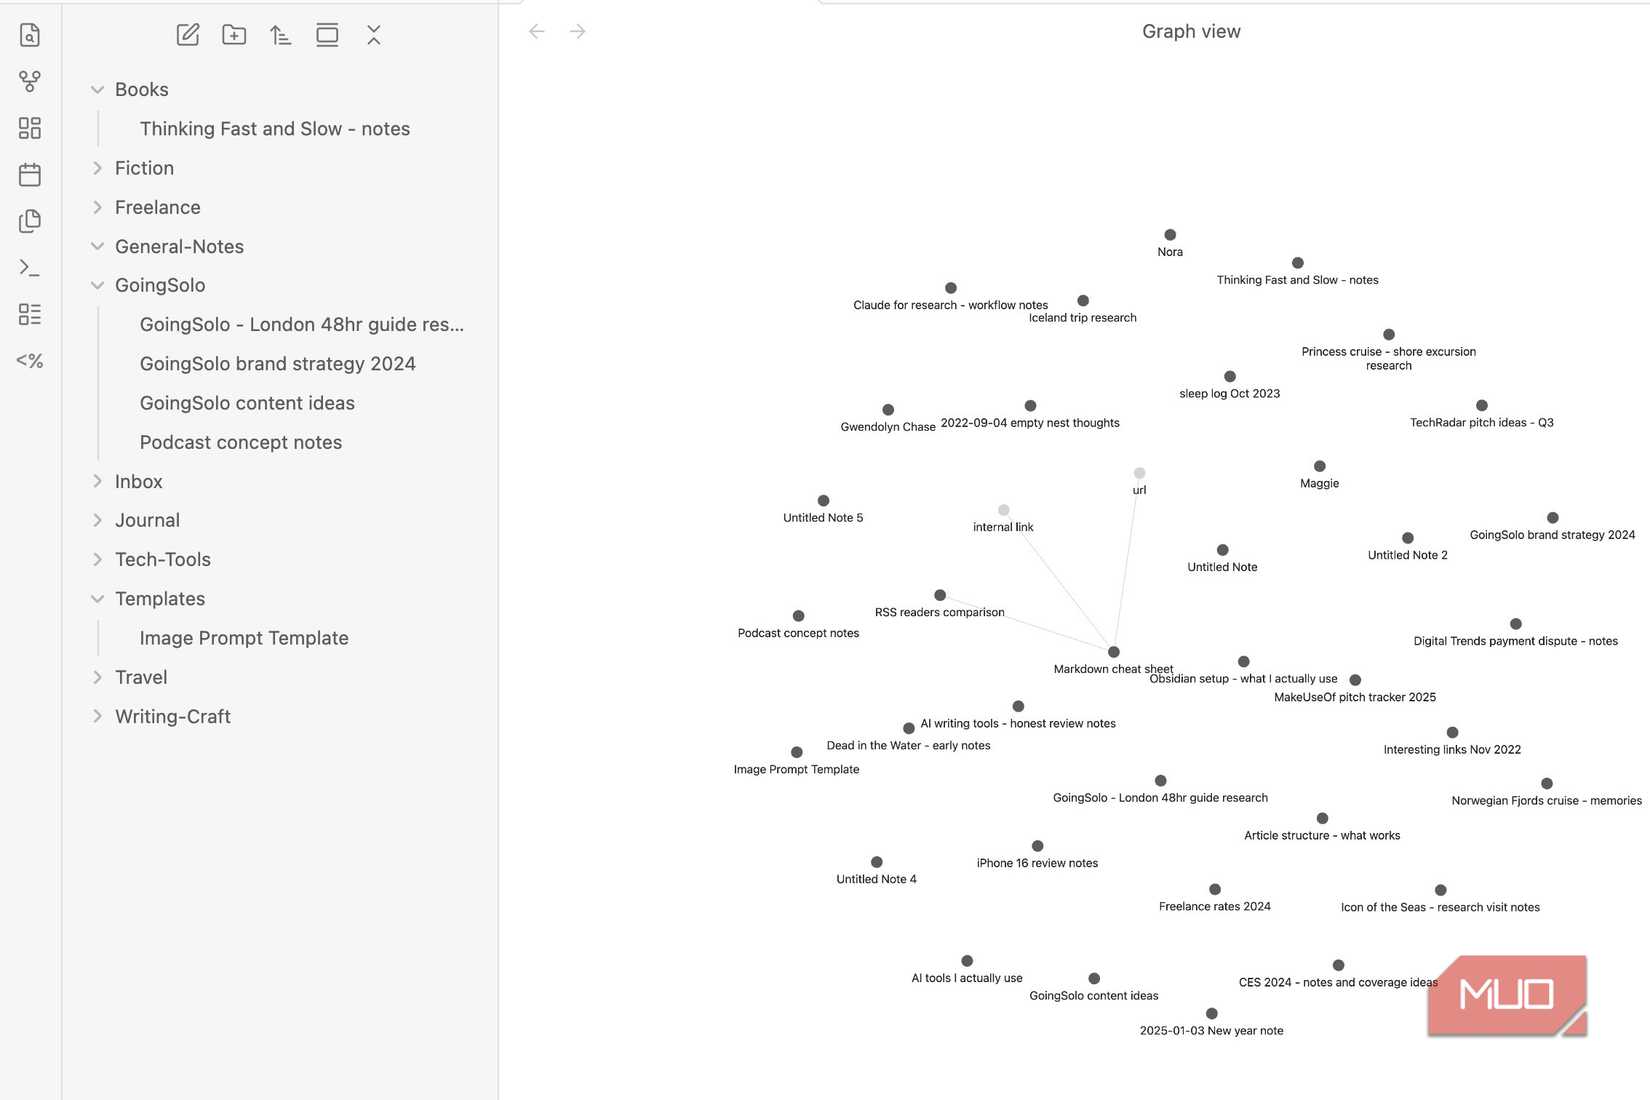1650x1100 pixels.
Task: Open GoingSolo brand strategy 2024 note
Action: [x=278, y=364]
